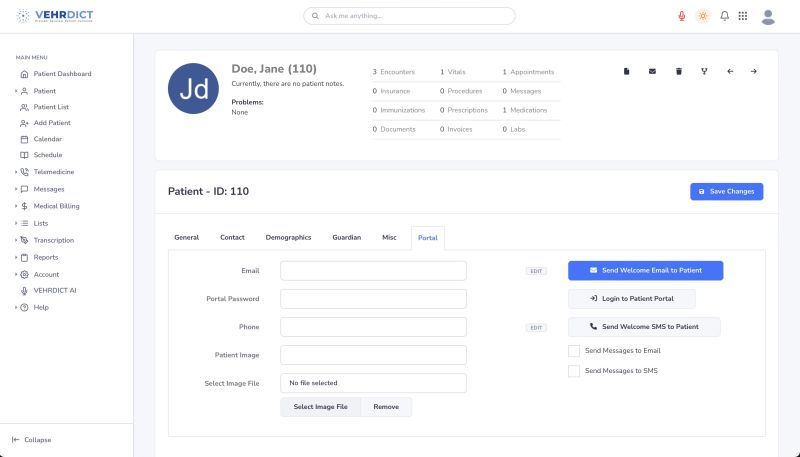The width and height of the screenshot is (800, 457).
Task: Click the Portal Password input field
Action: coord(373,299)
